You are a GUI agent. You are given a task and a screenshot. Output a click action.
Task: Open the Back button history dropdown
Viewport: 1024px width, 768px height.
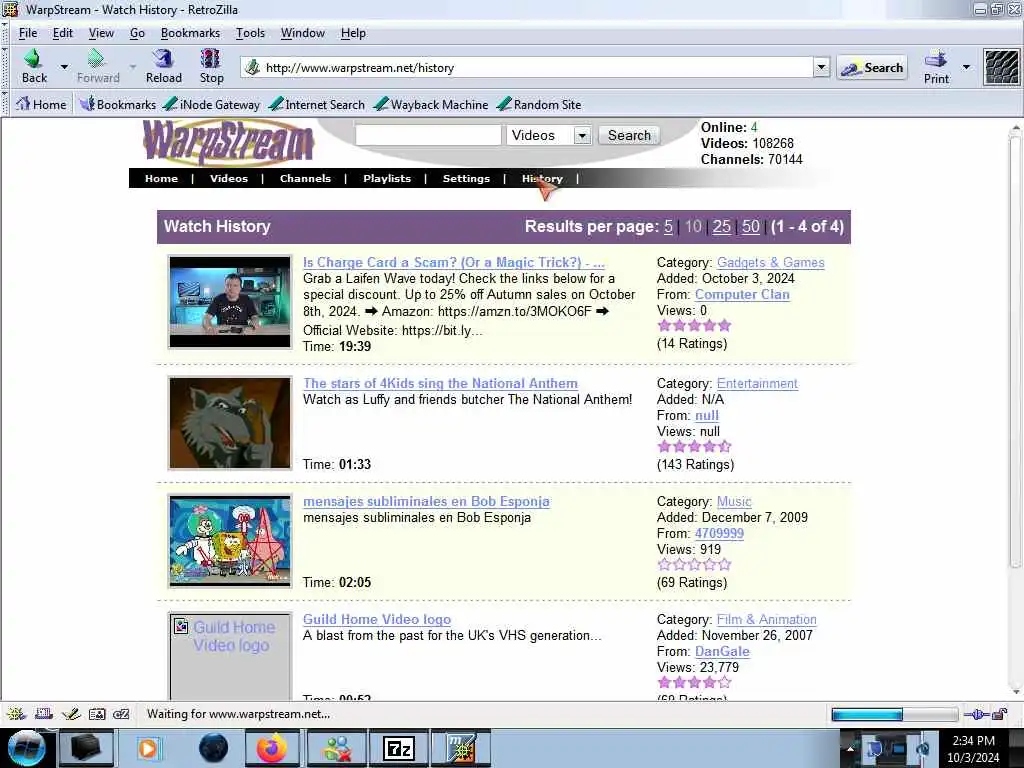tap(64, 67)
